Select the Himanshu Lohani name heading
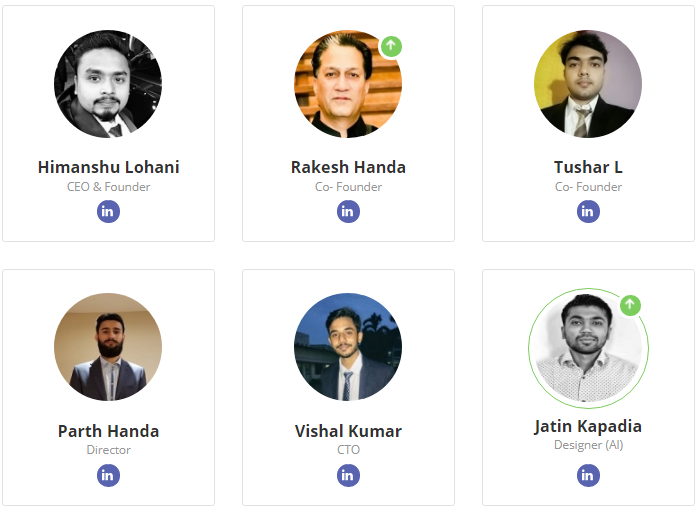This screenshot has width=698, height=511. point(108,167)
